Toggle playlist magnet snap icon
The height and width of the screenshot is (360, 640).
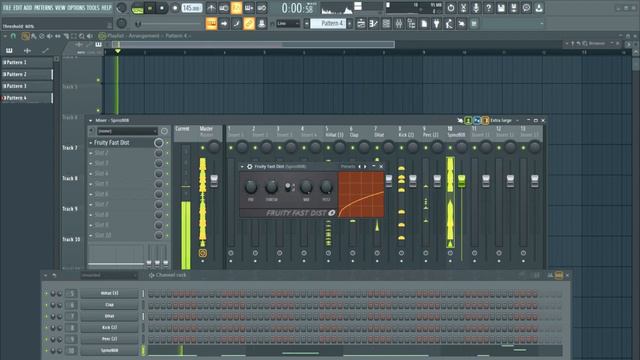click(x=13, y=36)
